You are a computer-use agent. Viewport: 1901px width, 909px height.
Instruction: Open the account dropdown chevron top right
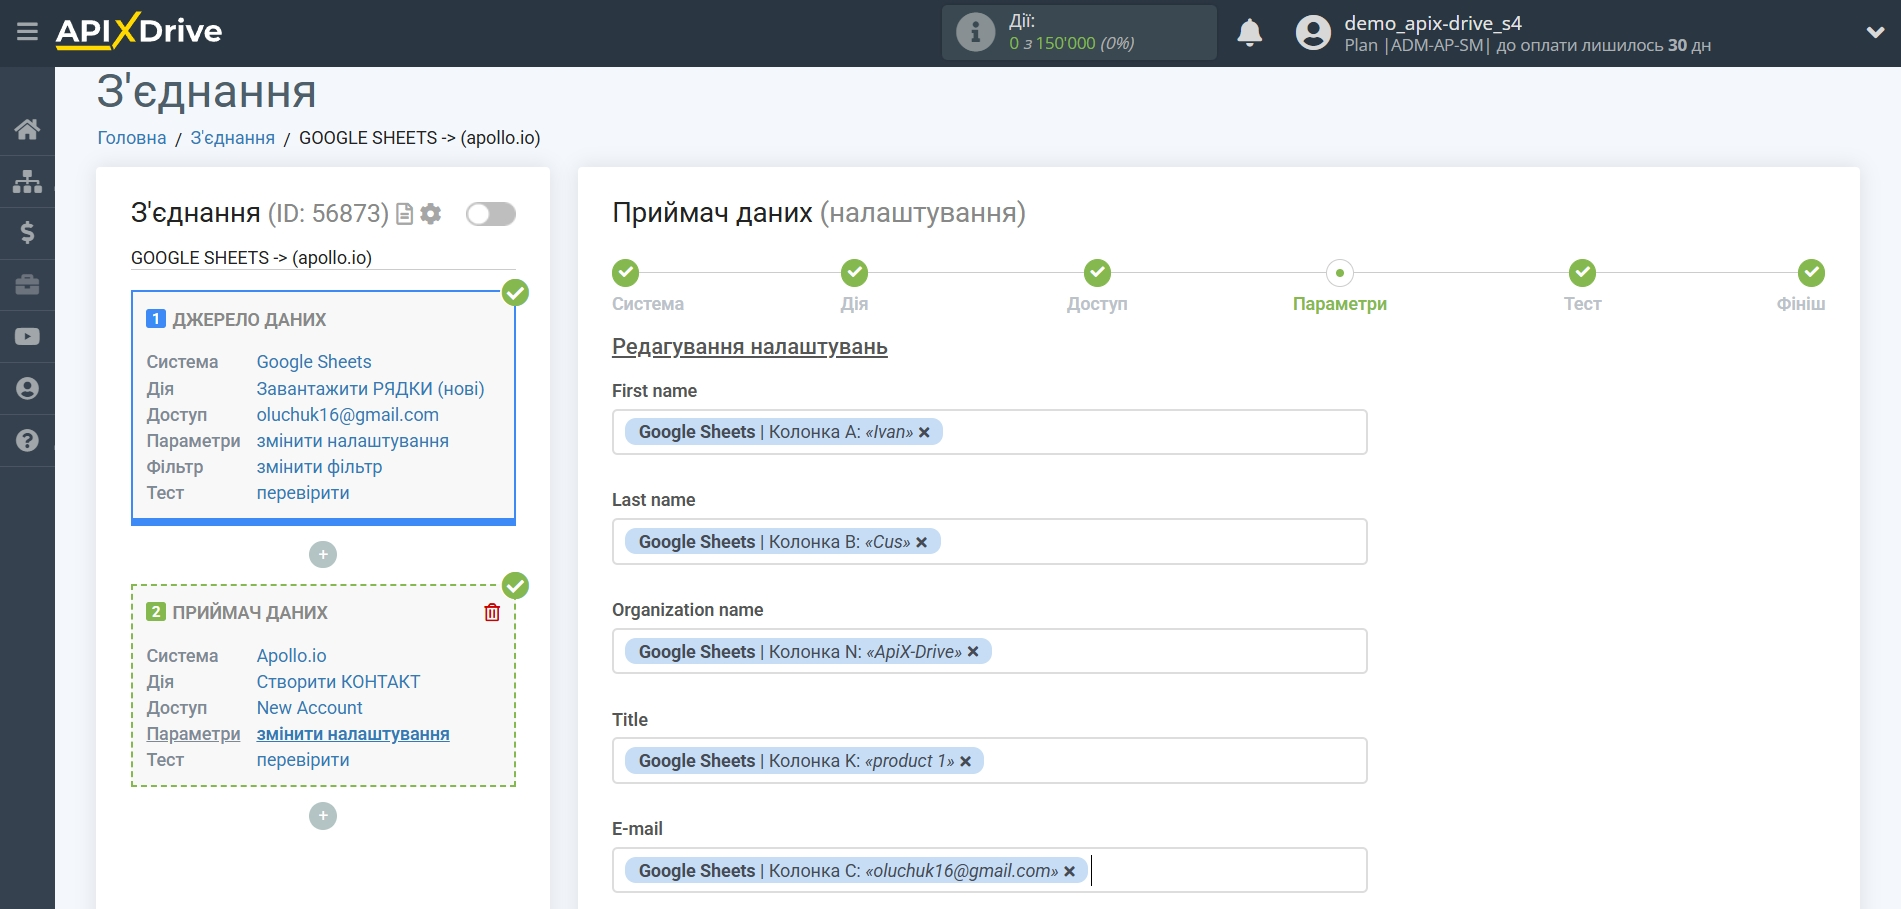tap(1875, 31)
